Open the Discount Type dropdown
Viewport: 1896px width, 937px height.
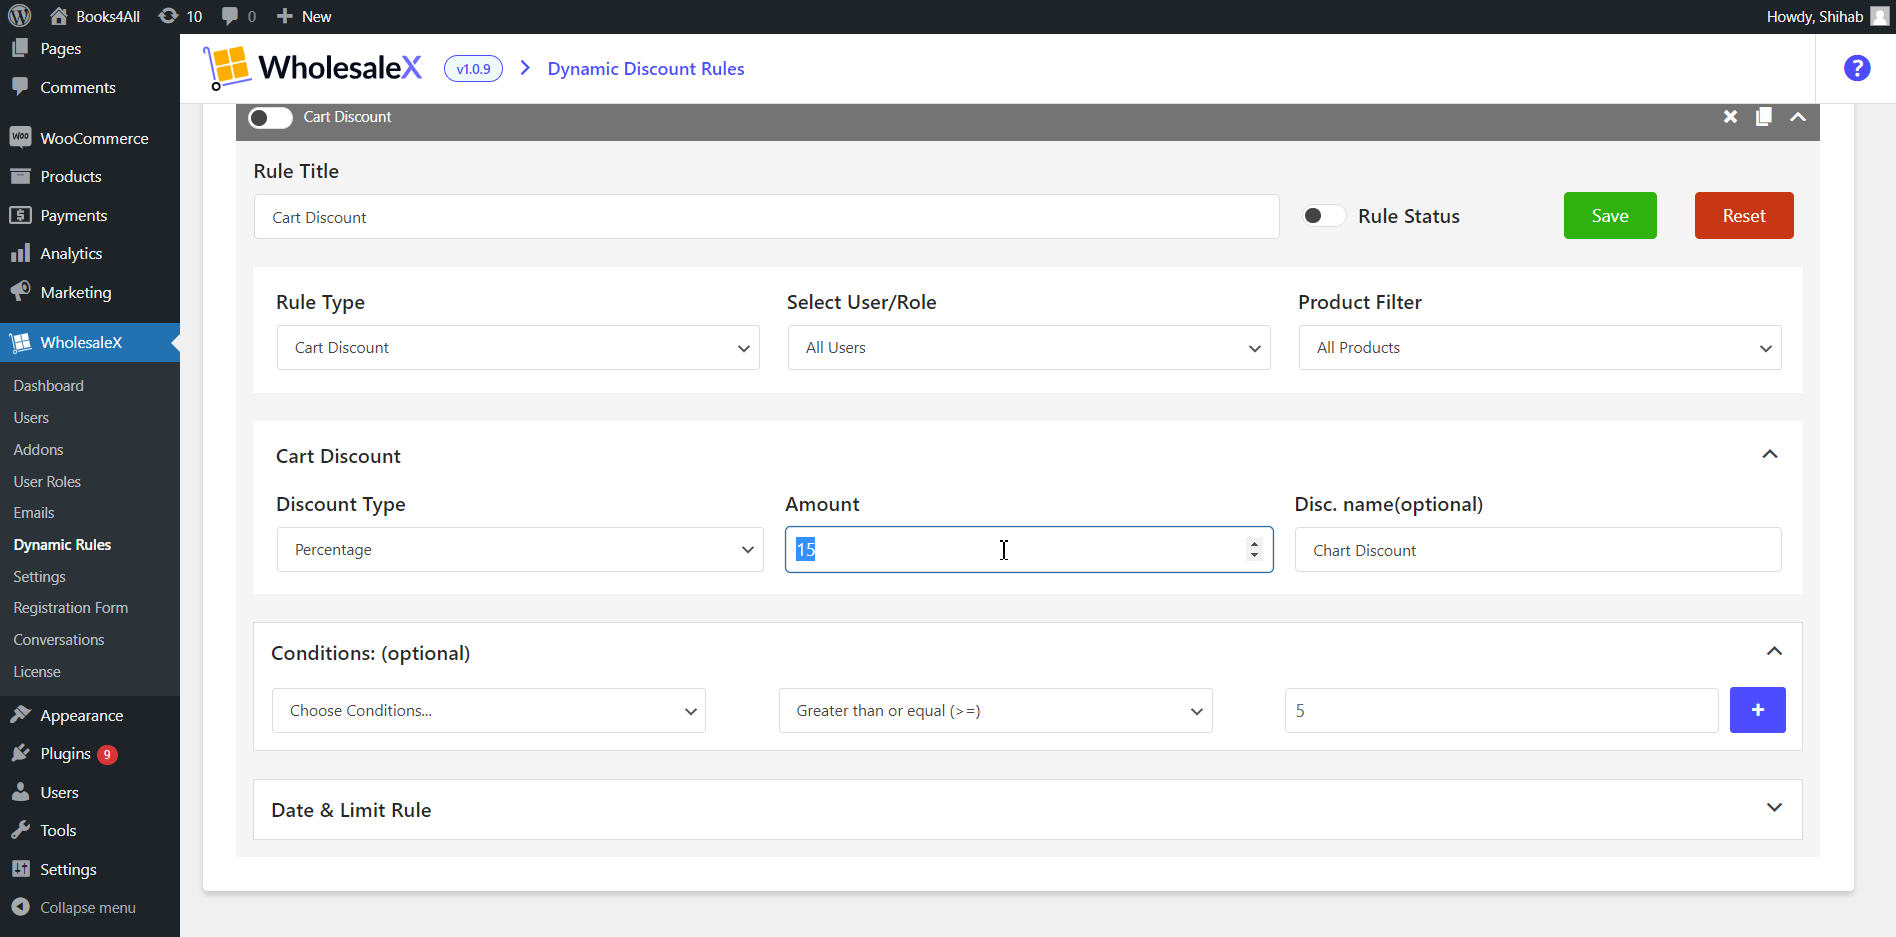(x=520, y=550)
